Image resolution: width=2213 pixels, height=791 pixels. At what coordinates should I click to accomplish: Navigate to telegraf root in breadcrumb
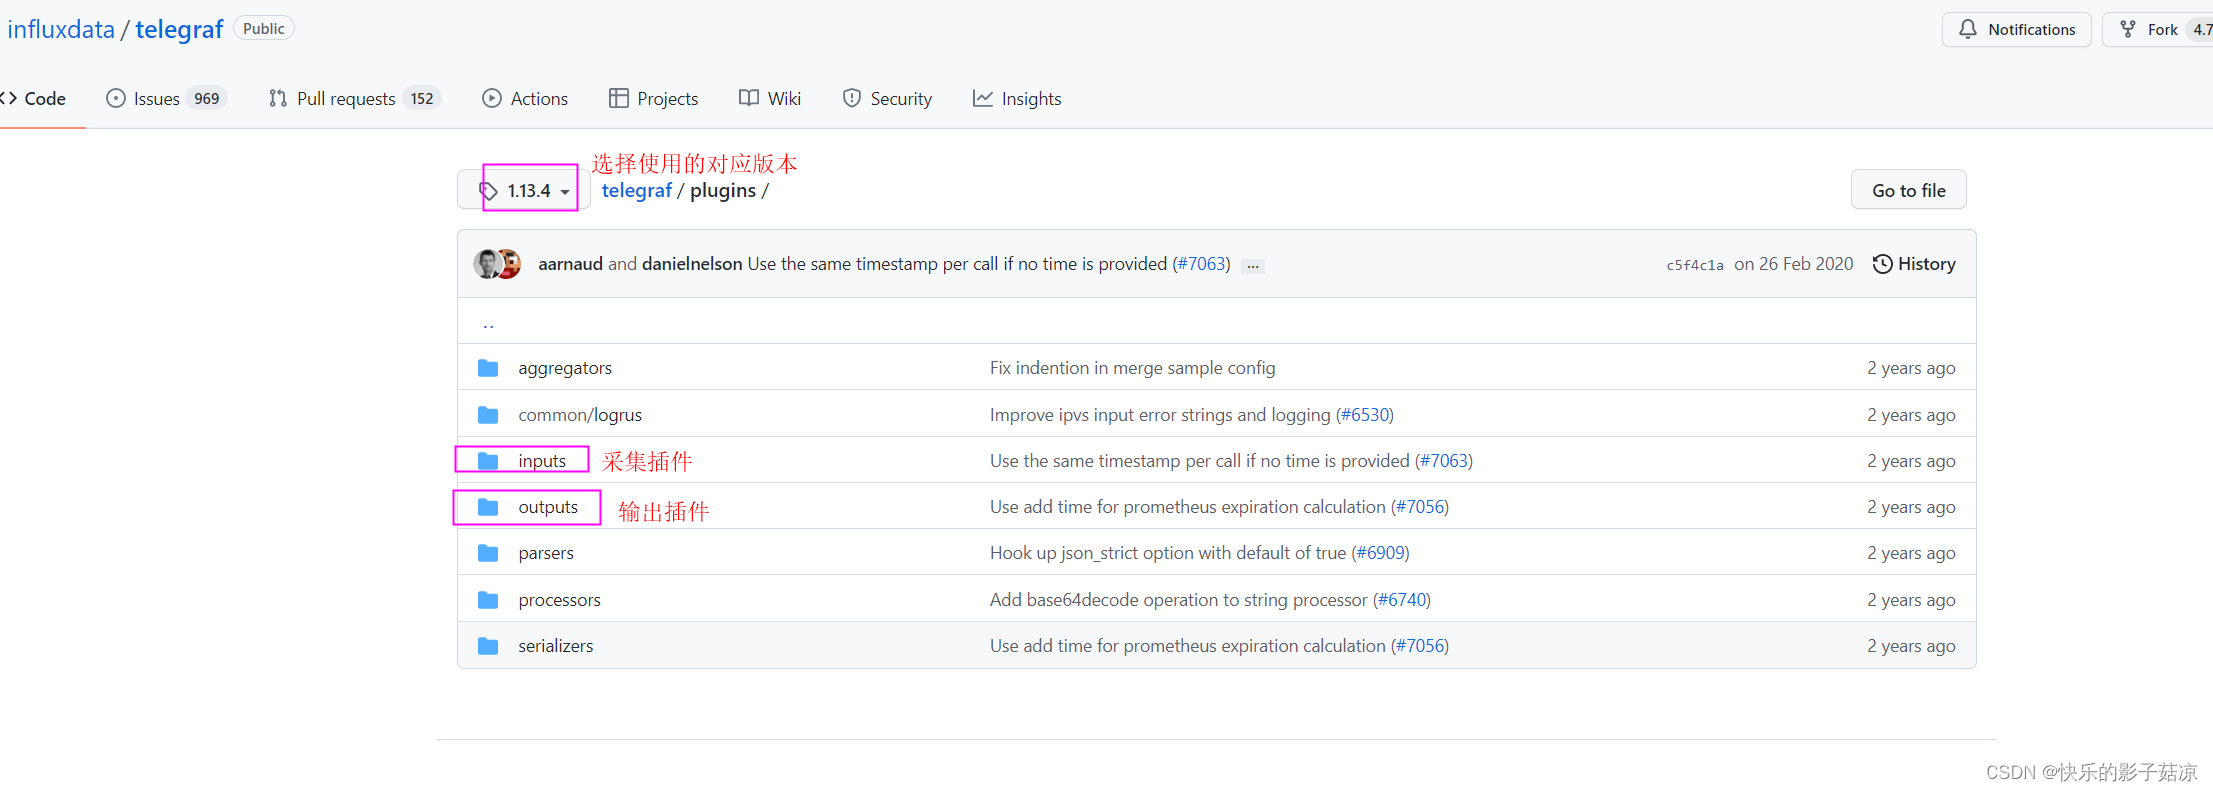coord(636,190)
